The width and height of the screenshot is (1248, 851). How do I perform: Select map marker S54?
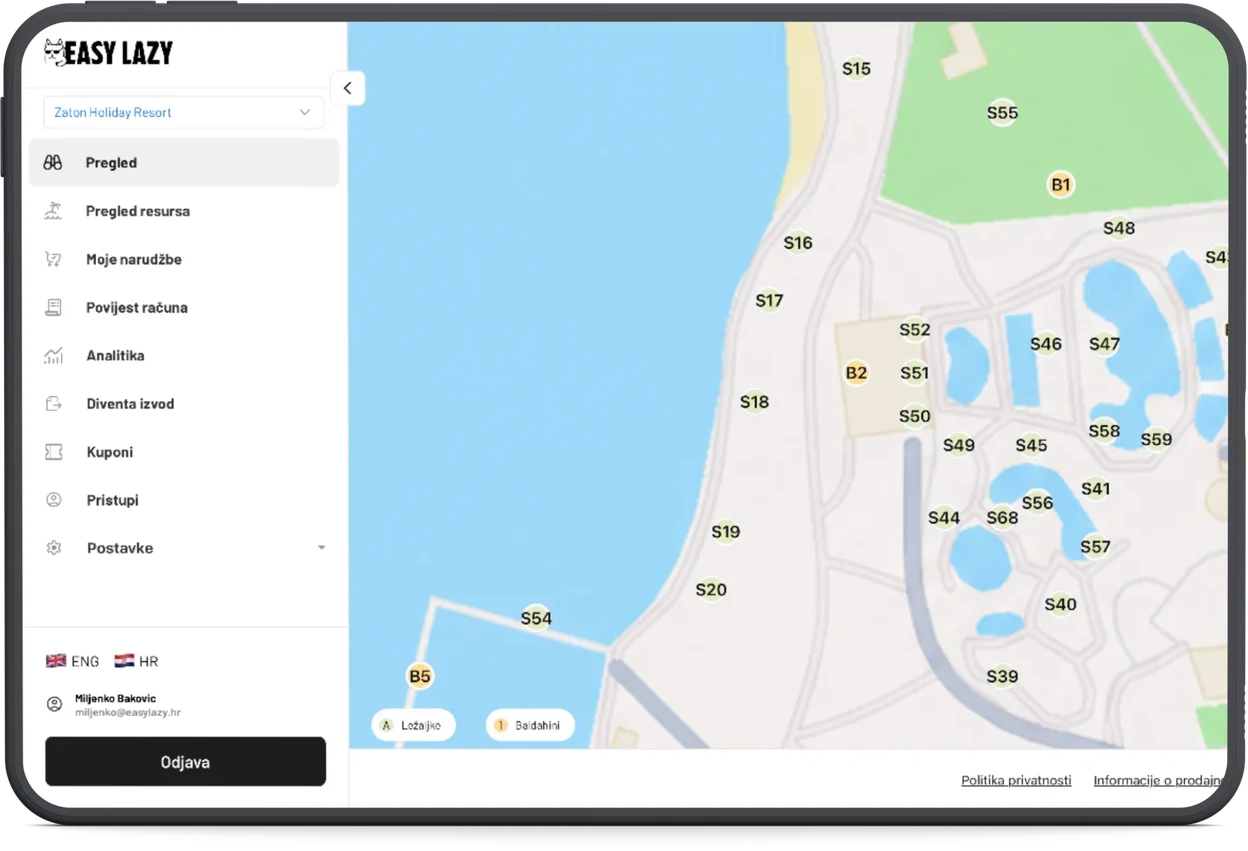pyautogui.click(x=536, y=618)
